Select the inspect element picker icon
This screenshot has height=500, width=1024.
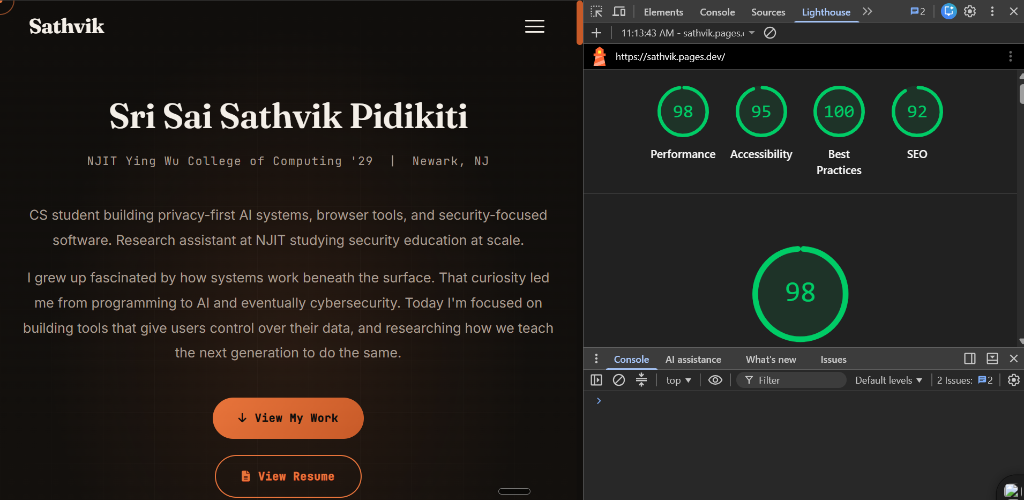point(596,12)
